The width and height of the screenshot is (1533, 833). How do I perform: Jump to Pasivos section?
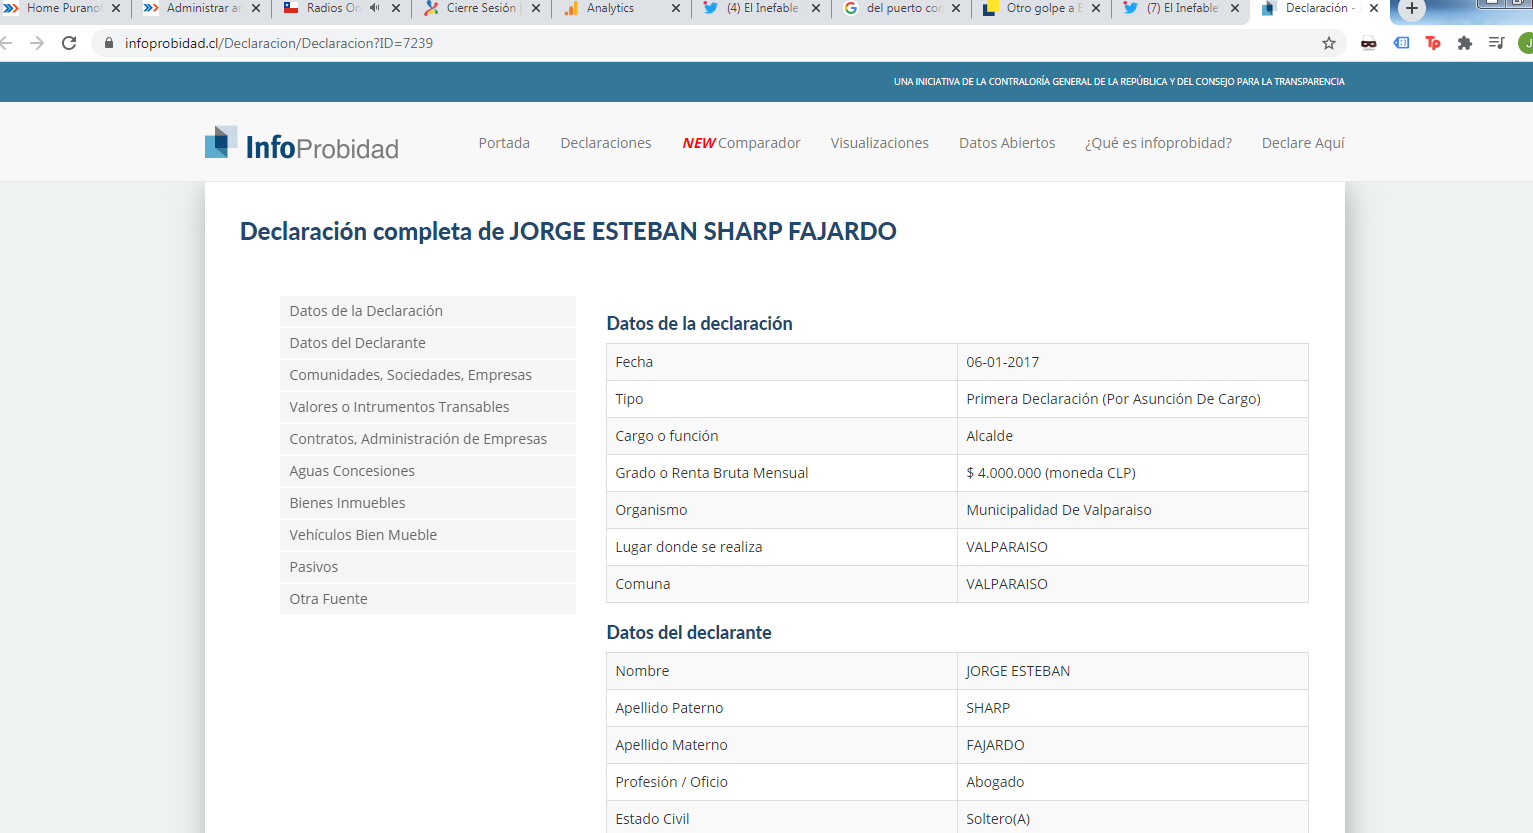[x=428, y=567]
